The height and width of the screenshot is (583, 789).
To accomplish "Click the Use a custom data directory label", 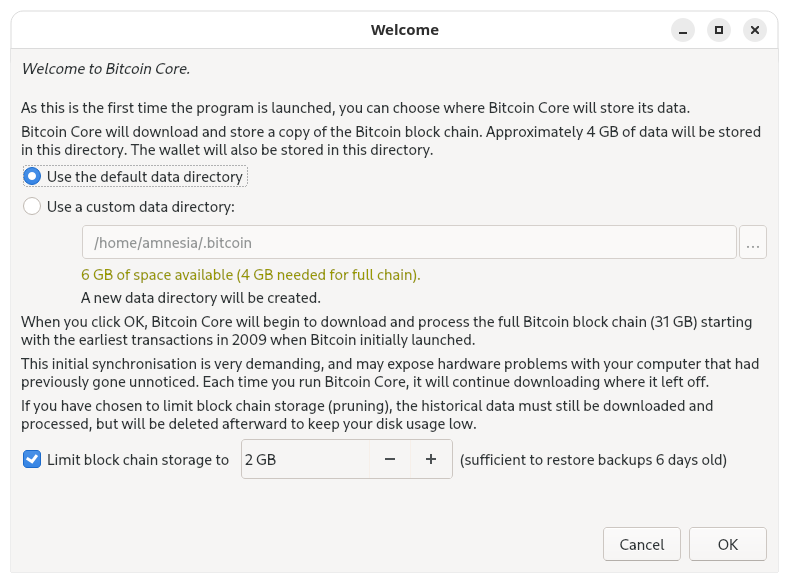I will click(141, 207).
